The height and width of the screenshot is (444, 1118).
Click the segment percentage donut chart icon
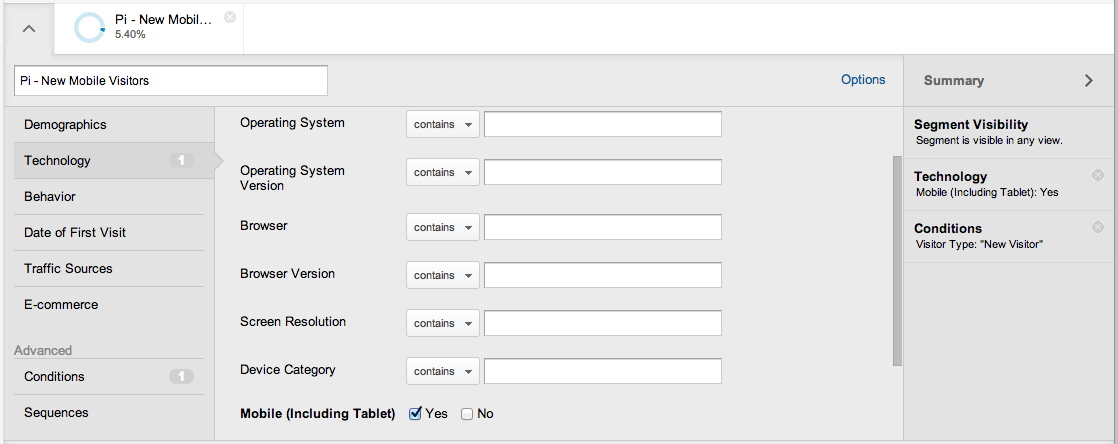click(89, 29)
